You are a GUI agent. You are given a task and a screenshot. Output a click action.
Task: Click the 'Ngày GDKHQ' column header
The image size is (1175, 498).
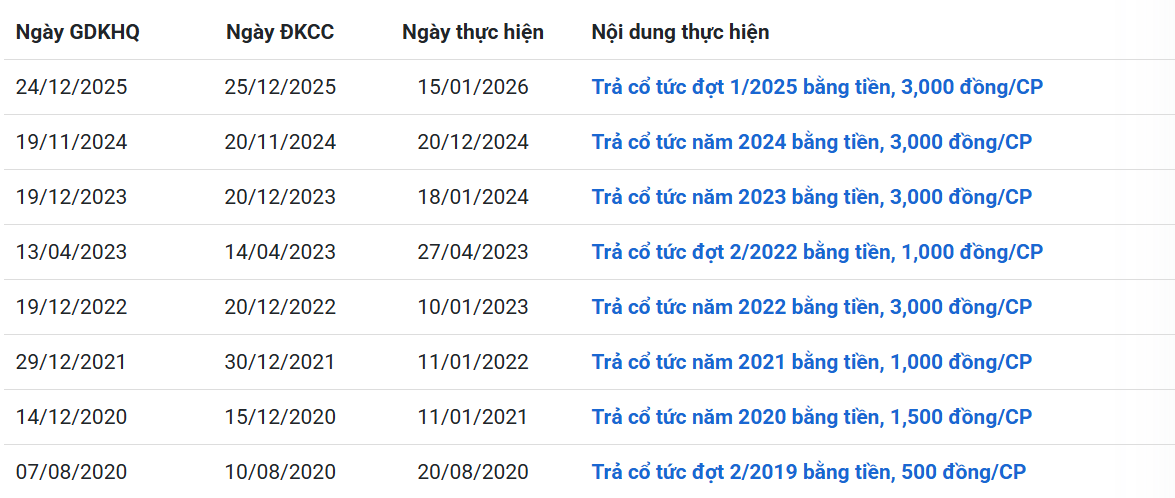(78, 32)
